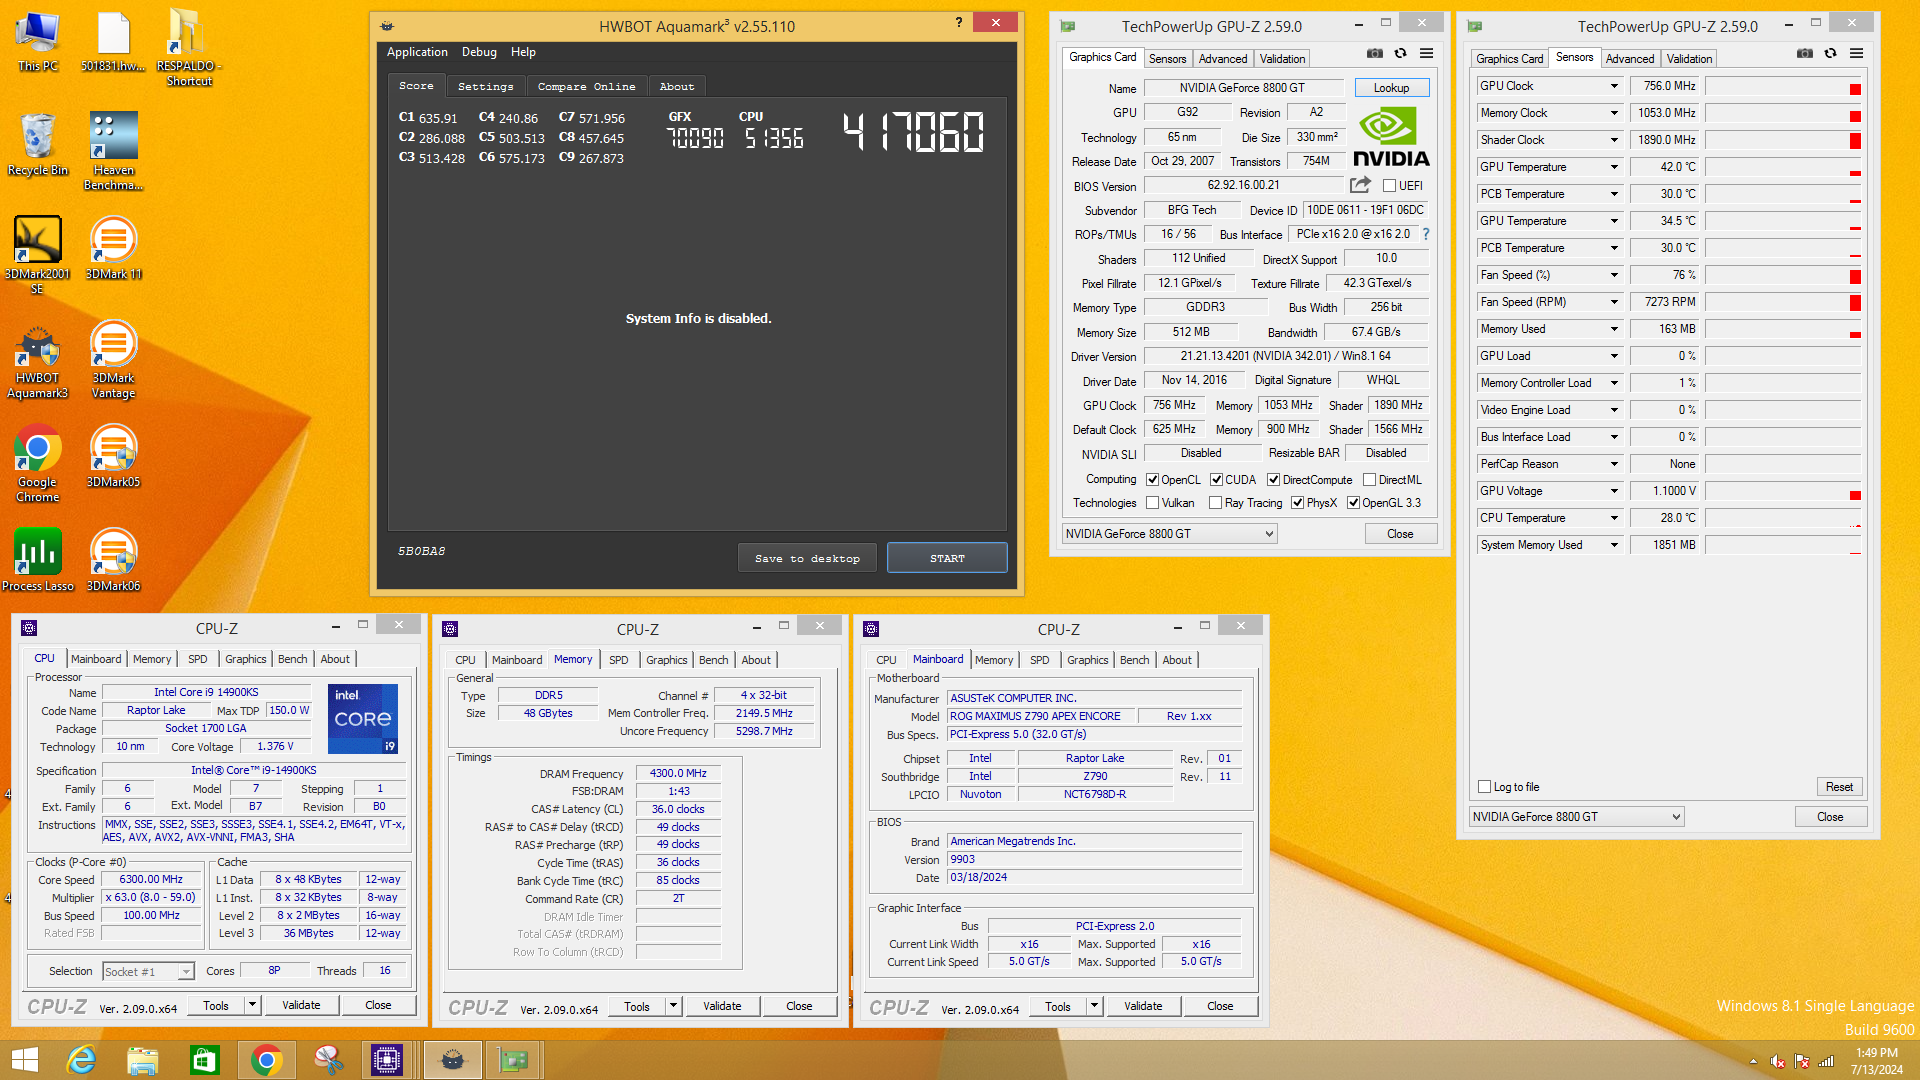Open Memory Clock sensor dropdown
The image size is (1920, 1080).
(1614, 113)
